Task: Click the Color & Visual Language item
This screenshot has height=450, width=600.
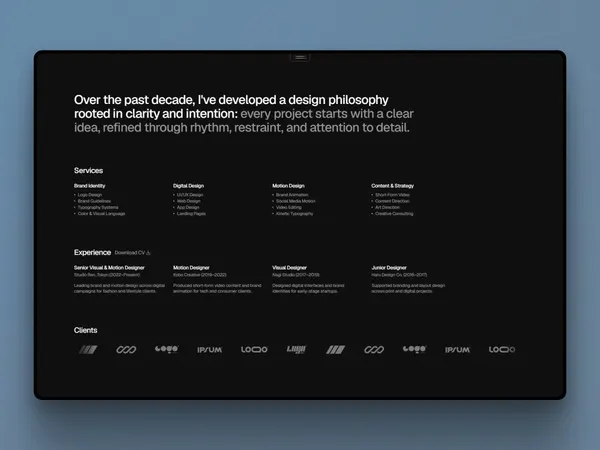Action: (x=101, y=214)
